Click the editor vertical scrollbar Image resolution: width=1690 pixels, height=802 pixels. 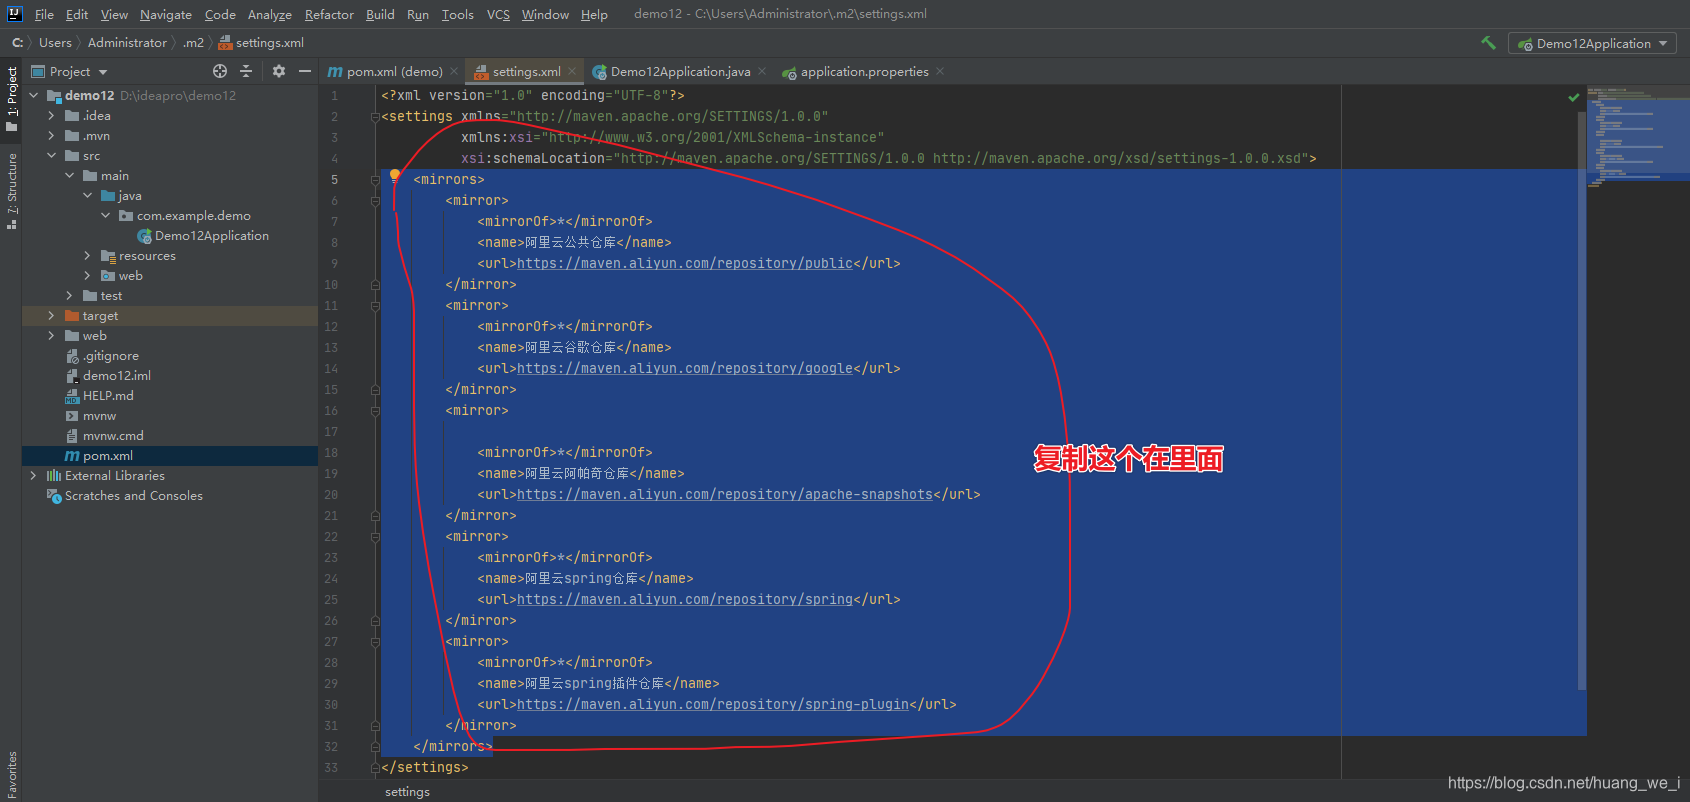[x=1582, y=400]
